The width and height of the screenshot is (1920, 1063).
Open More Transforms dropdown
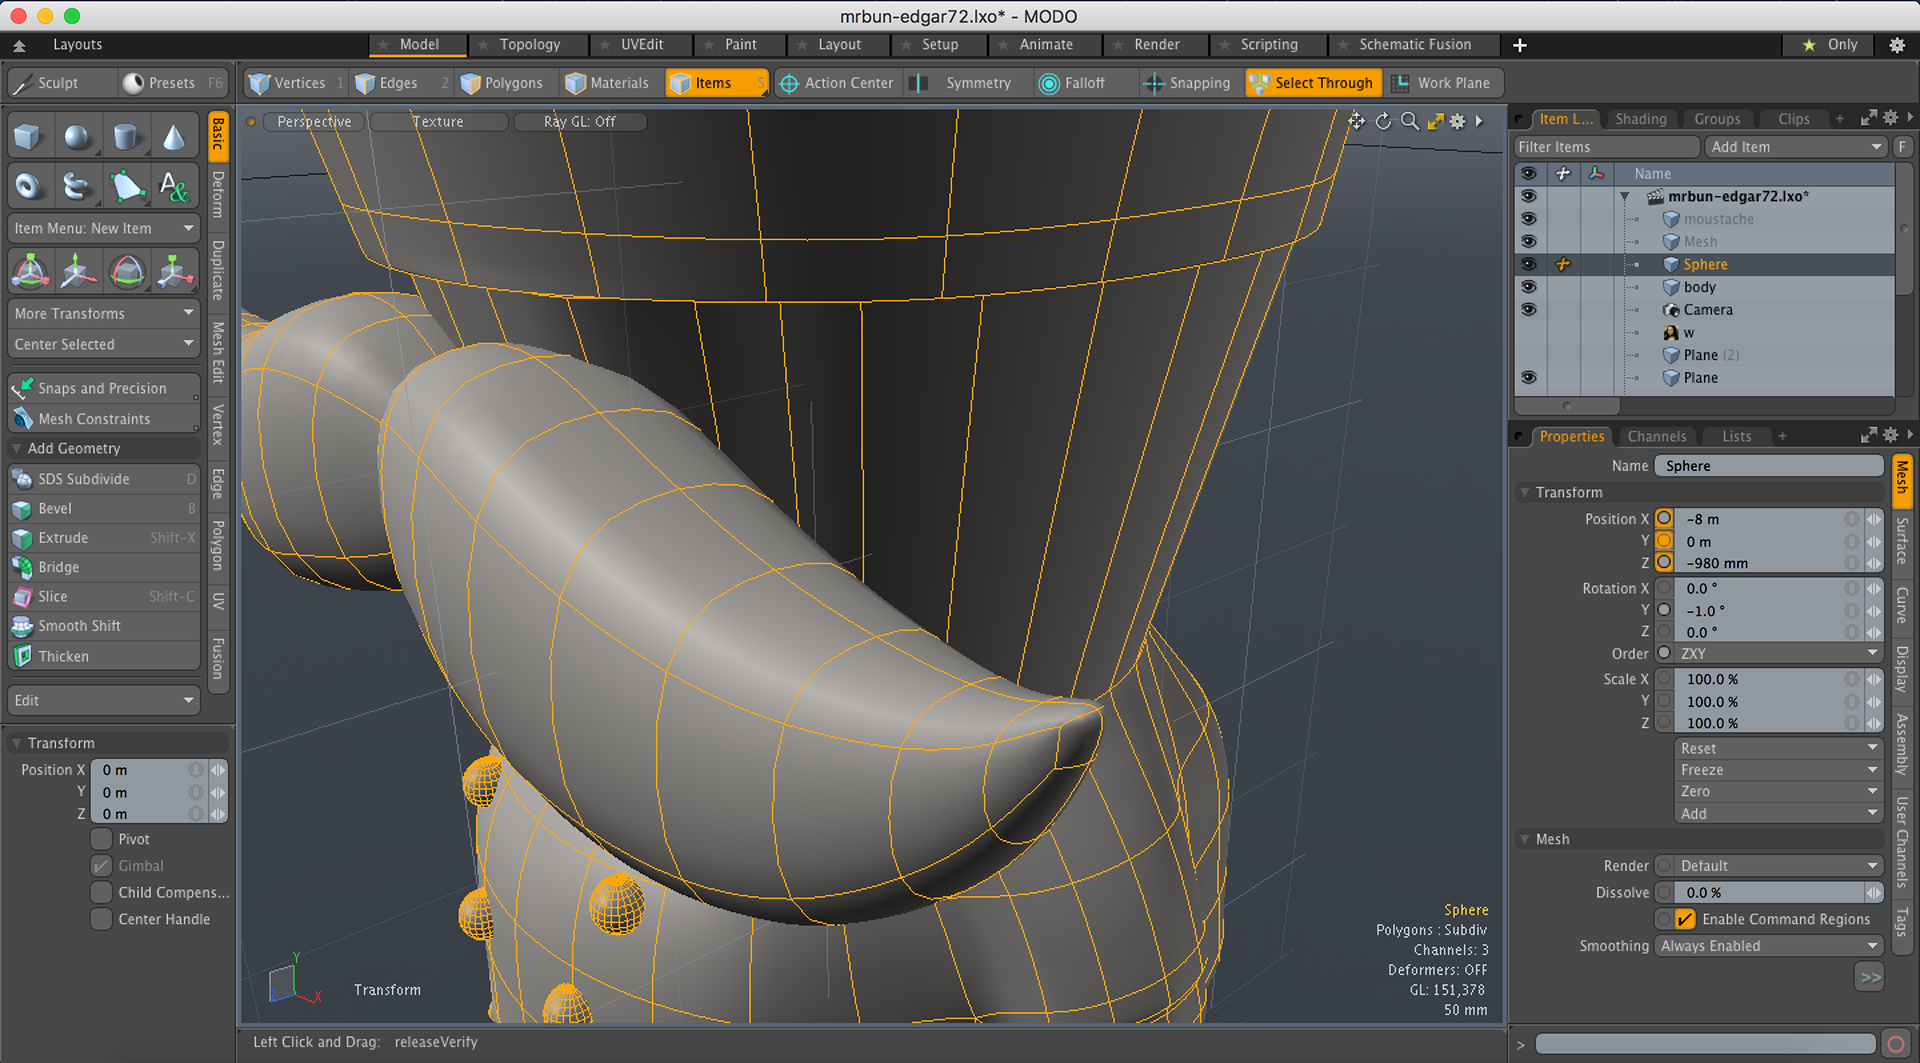click(104, 313)
